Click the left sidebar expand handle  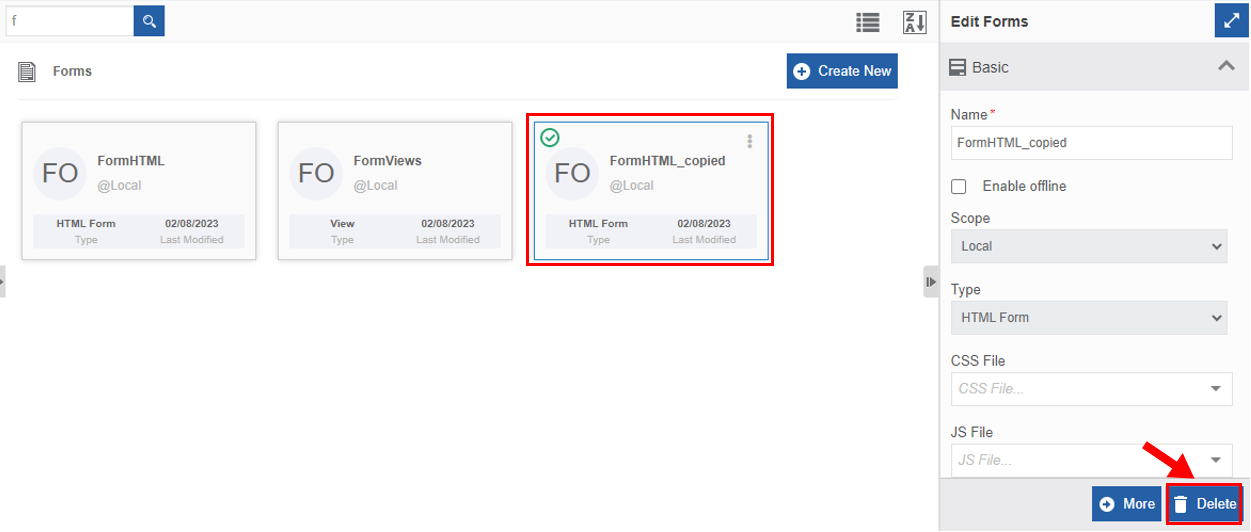(x=3, y=282)
